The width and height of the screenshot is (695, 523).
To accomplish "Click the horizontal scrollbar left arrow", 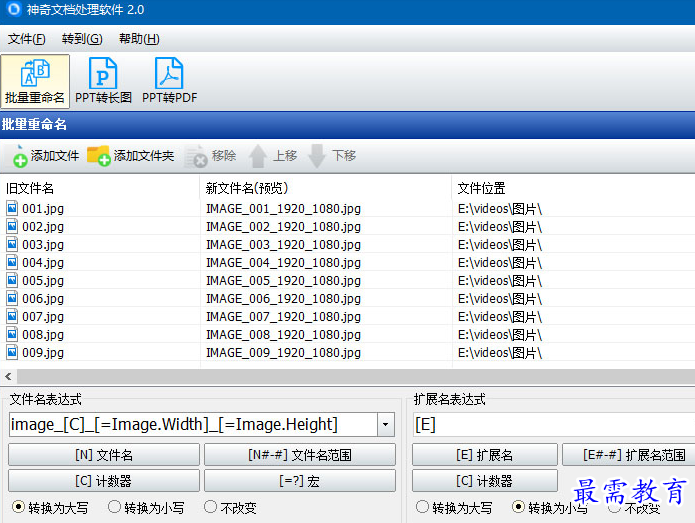I will pyautogui.click(x=8, y=377).
